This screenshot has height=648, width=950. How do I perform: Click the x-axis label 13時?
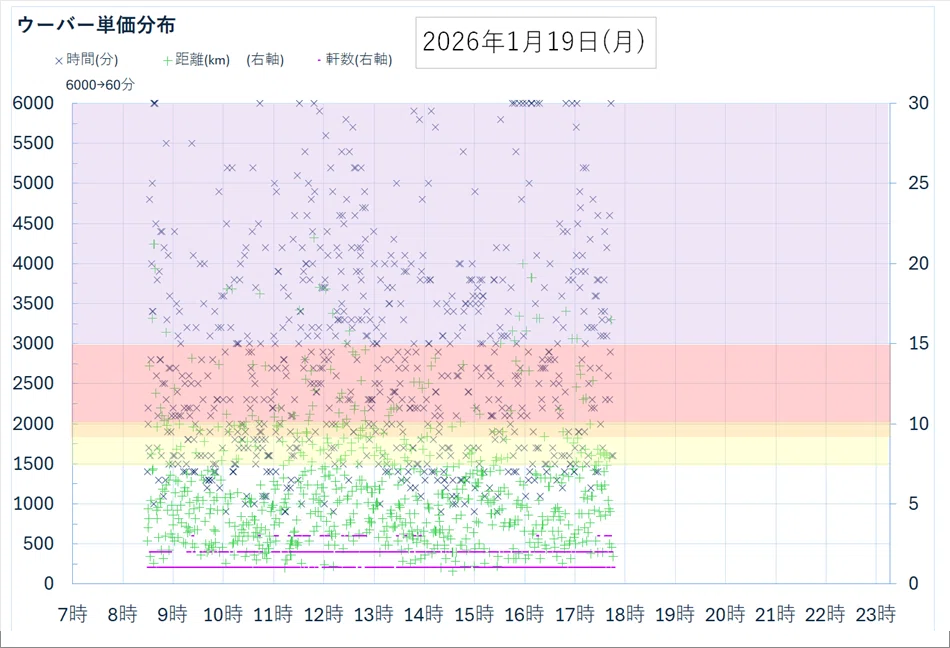pos(374,615)
